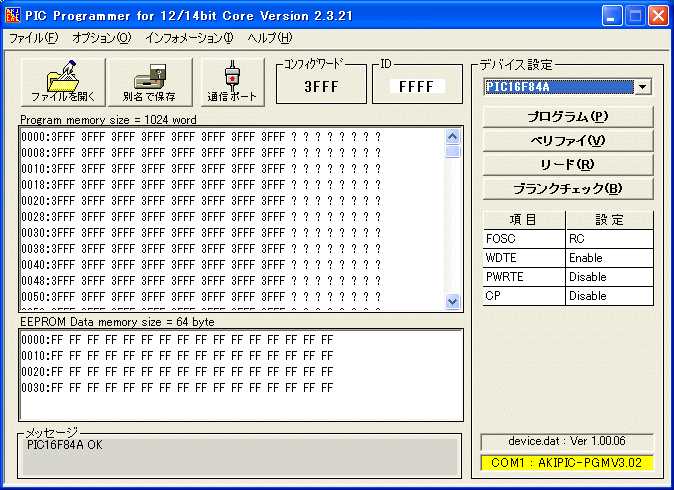
Task: Open the インフォメーション(I) menu
Action: click(188, 38)
